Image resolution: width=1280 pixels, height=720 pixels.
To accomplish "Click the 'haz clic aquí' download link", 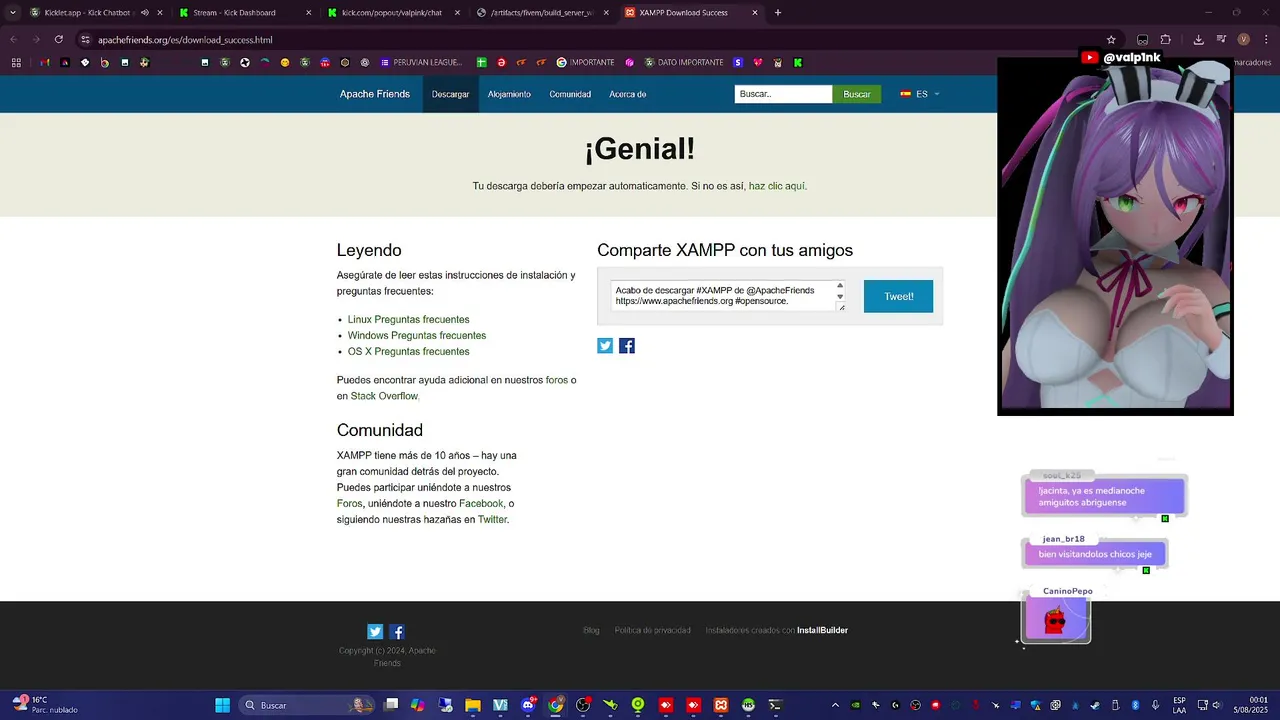I will tap(776, 186).
